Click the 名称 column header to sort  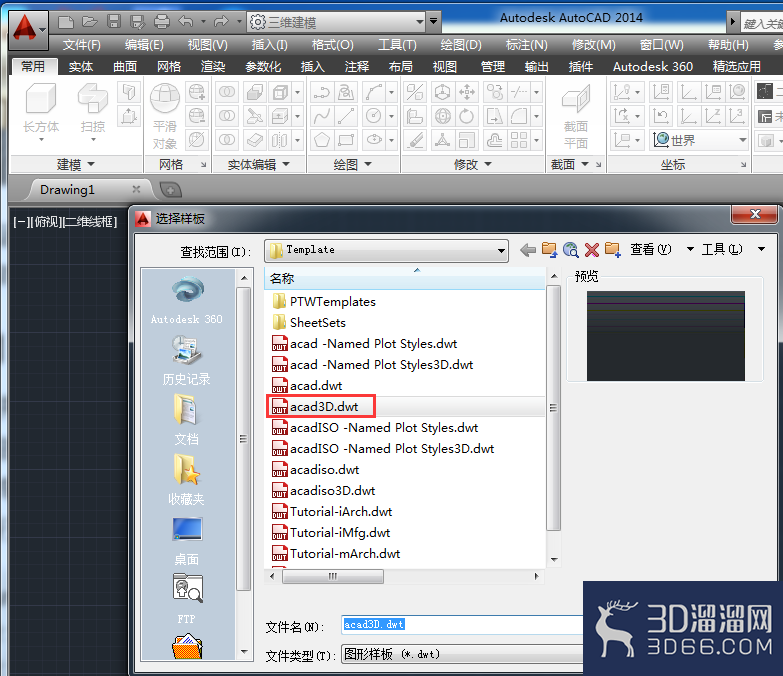(x=404, y=278)
